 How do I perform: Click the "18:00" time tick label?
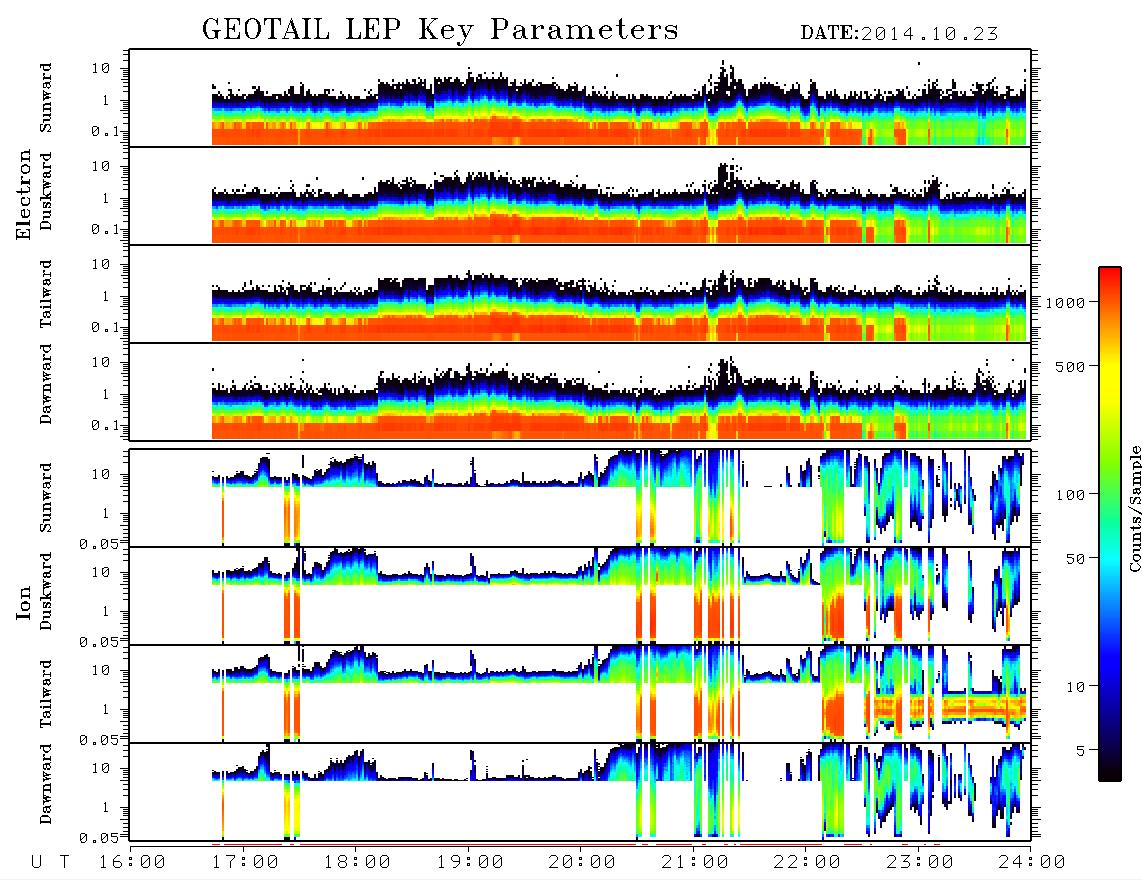tap(357, 863)
